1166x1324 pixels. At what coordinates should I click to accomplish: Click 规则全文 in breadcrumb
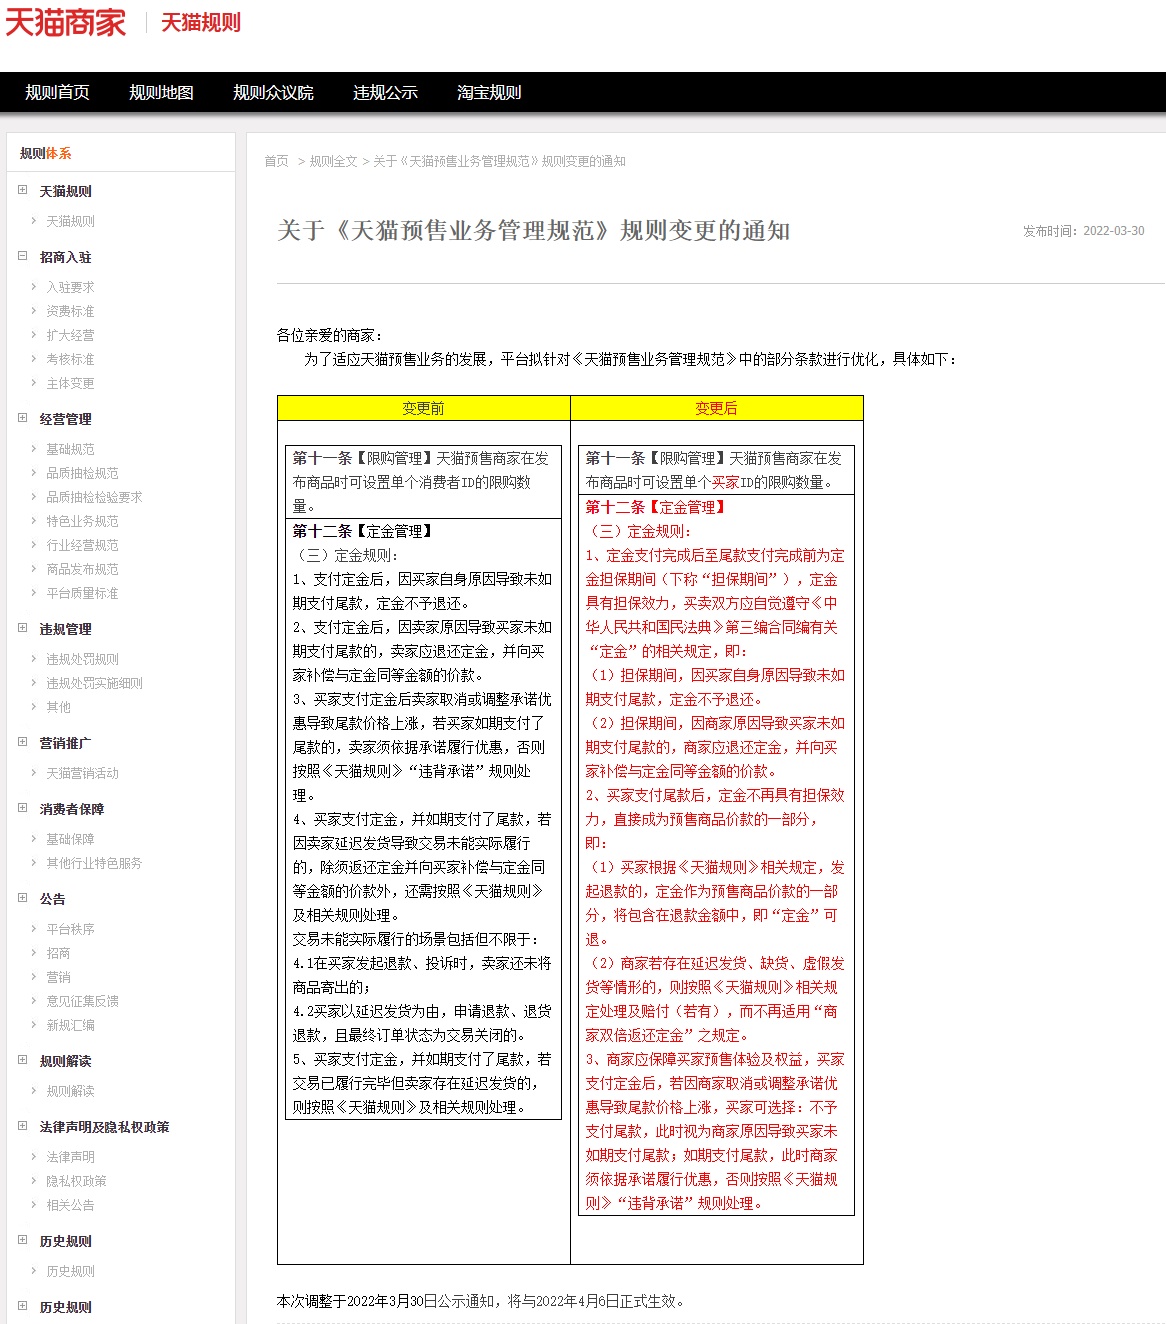[x=333, y=161]
